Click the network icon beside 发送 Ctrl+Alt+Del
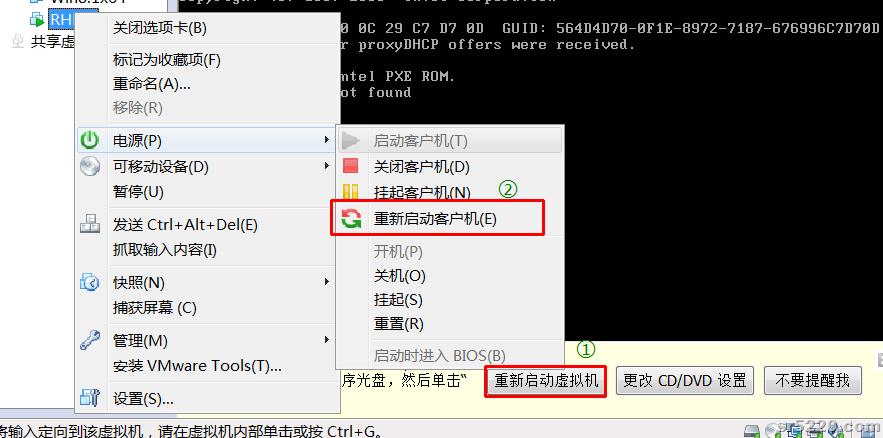This screenshot has width=883, height=438. 90,224
